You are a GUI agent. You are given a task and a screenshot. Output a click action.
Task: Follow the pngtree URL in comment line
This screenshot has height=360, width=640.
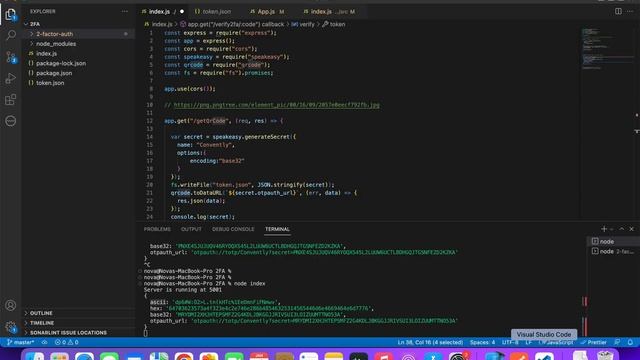276,105
